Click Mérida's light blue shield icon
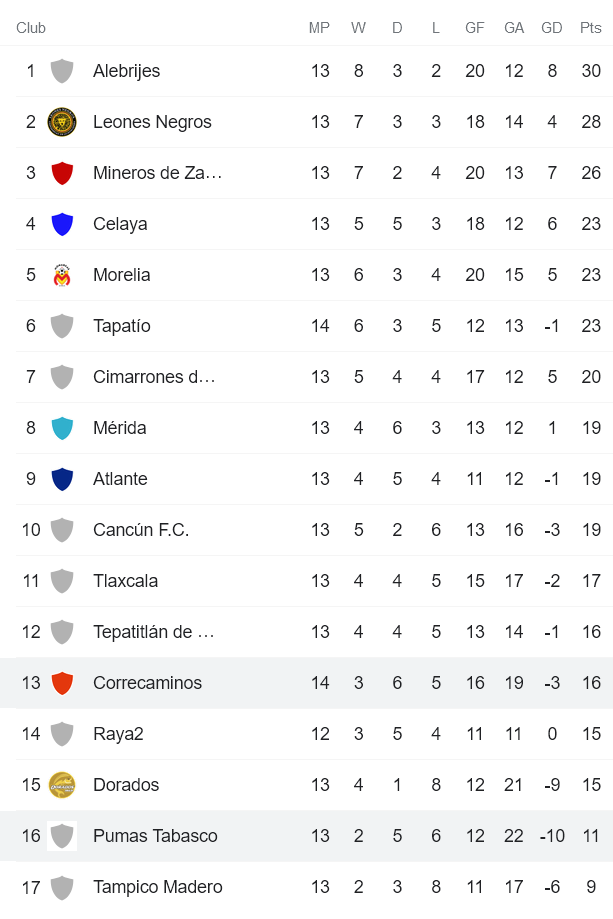This screenshot has height=919, width=613. pyautogui.click(x=62, y=428)
